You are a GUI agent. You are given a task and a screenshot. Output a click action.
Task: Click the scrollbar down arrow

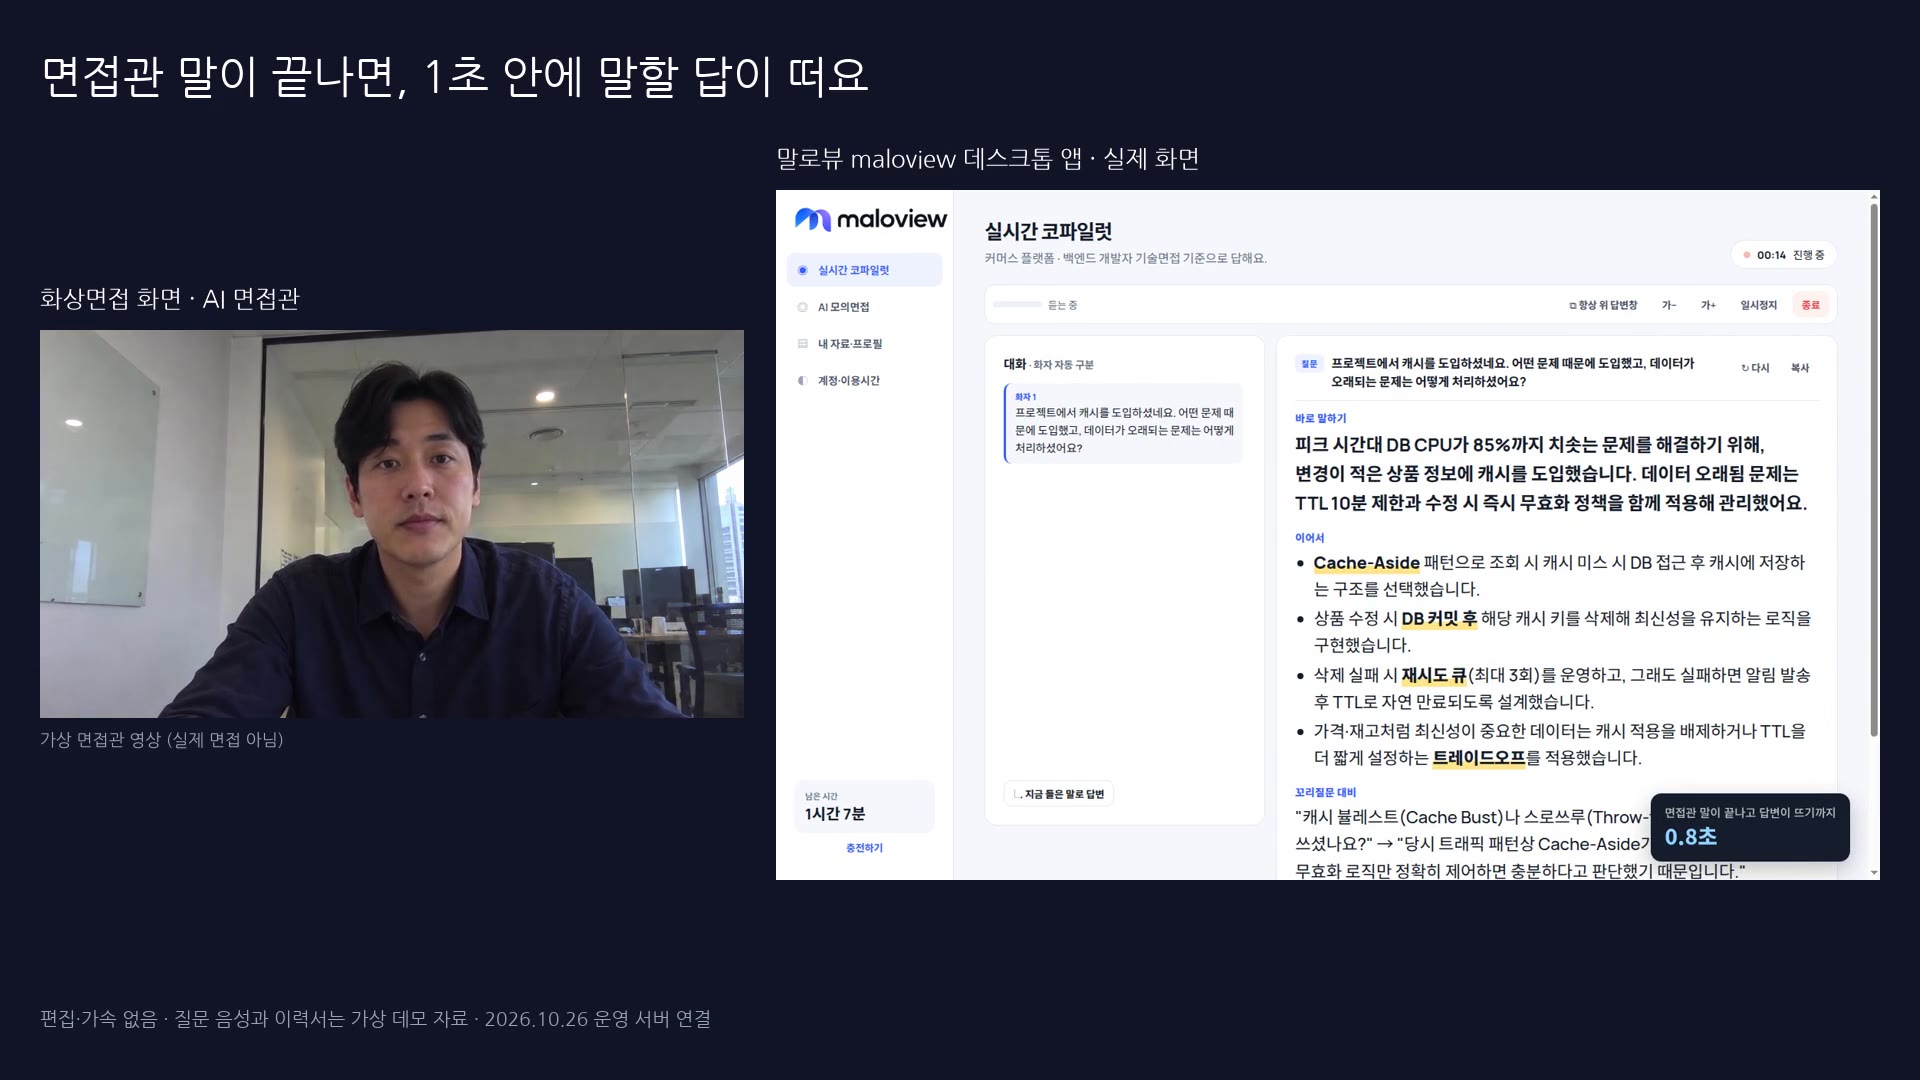pyautogui.click(x=1874, y=873)
